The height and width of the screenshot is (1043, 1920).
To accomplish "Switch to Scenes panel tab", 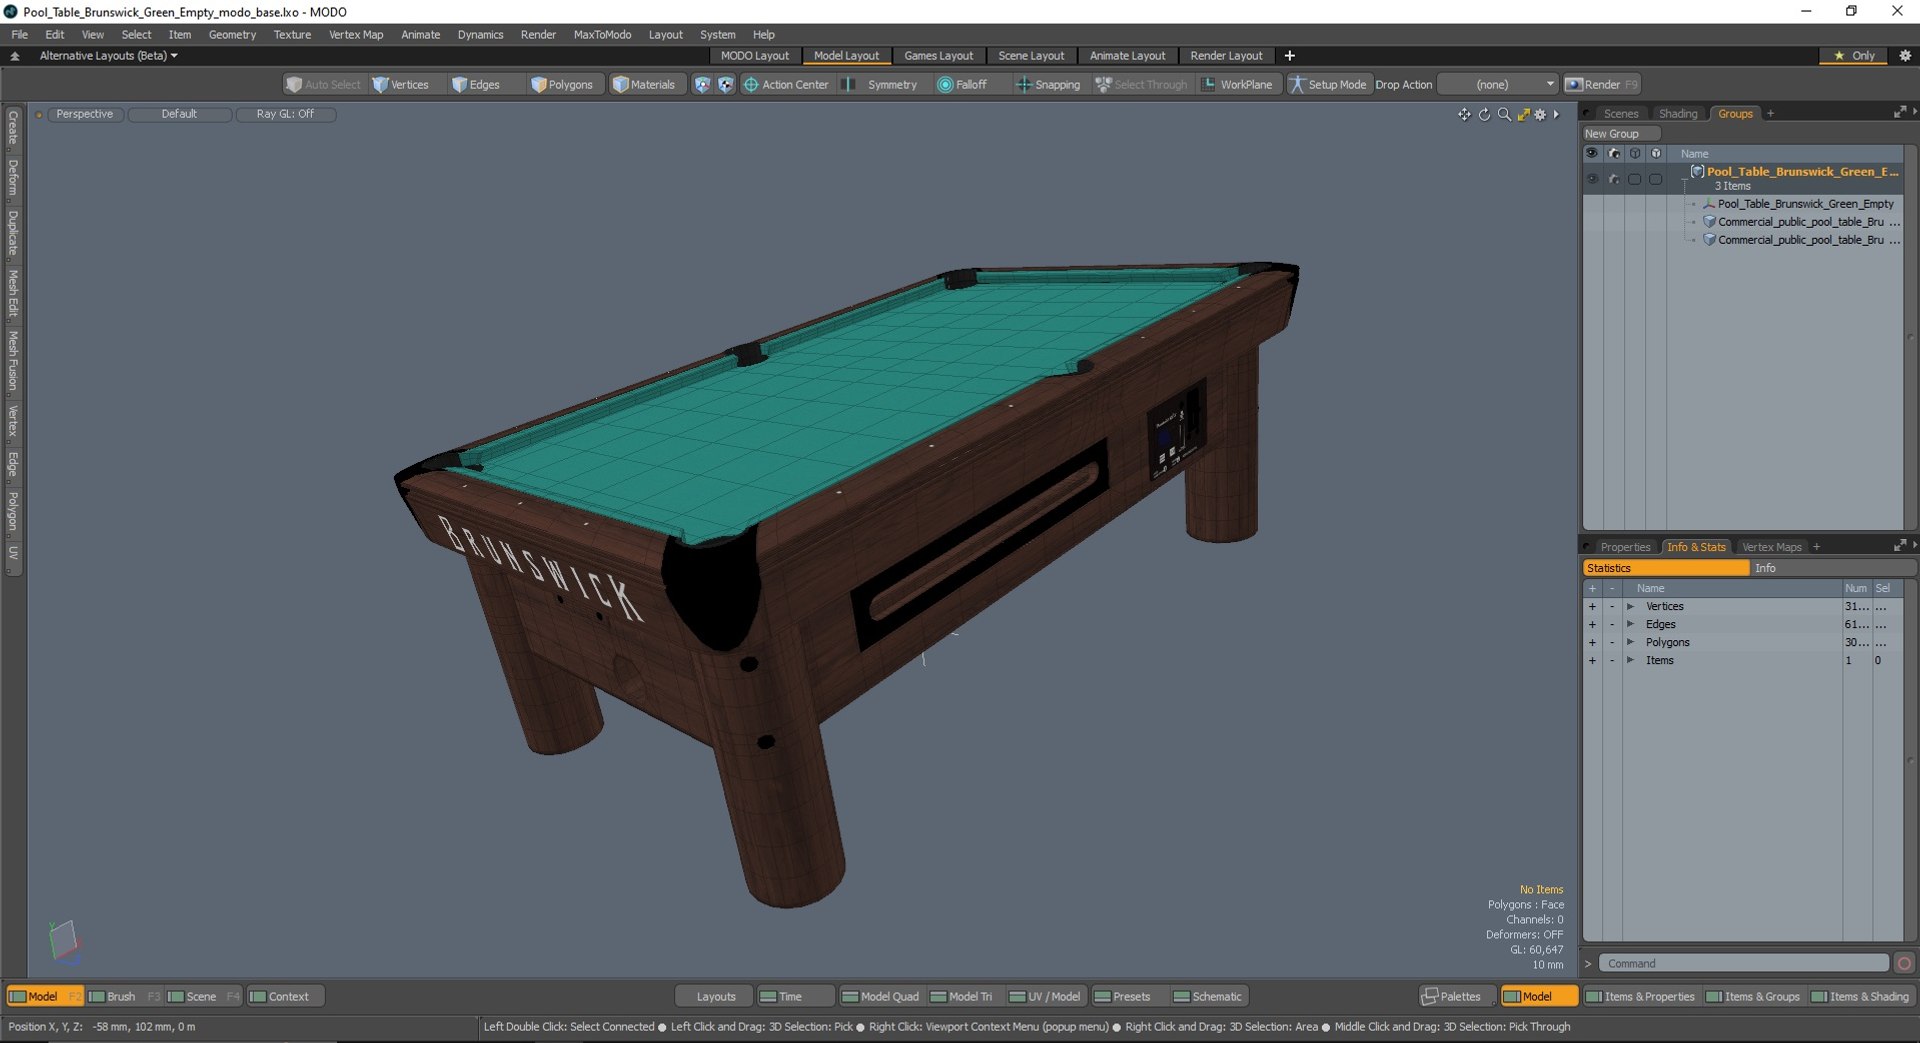I will (1621, 114).
